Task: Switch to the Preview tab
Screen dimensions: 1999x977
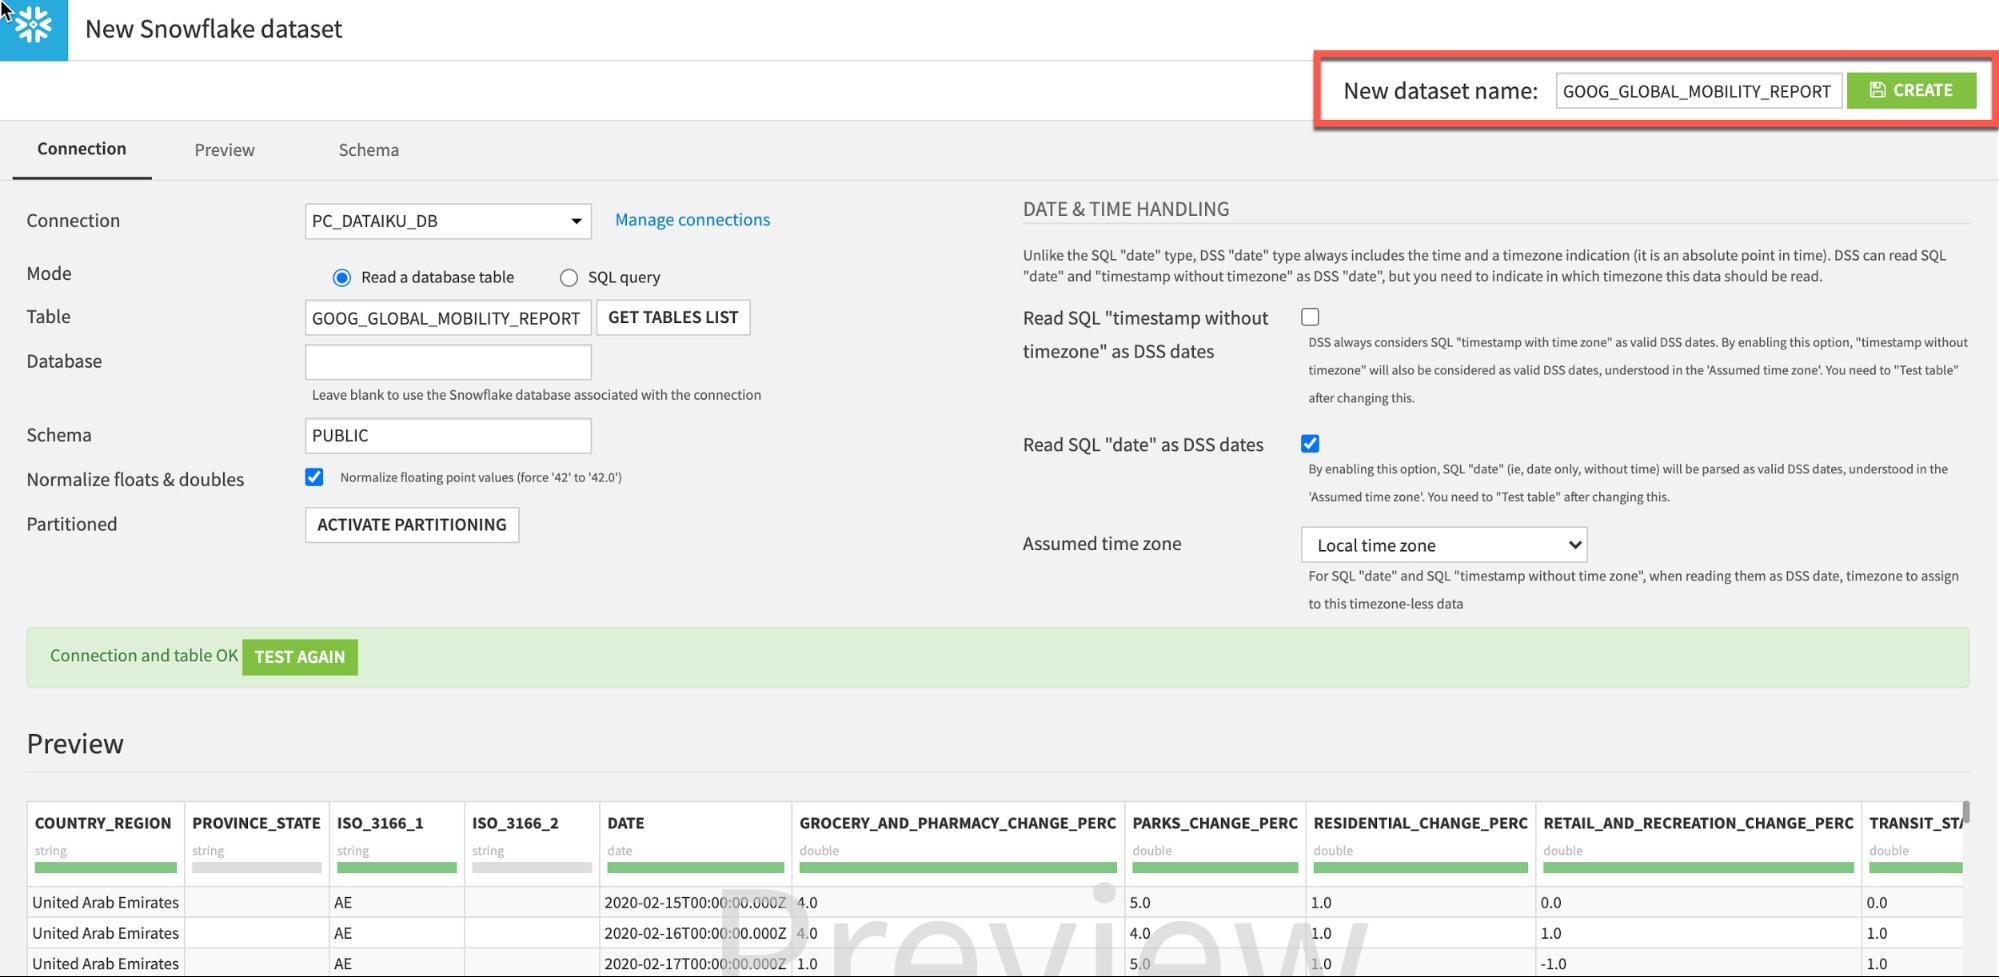Action: (x=224, y=150)
